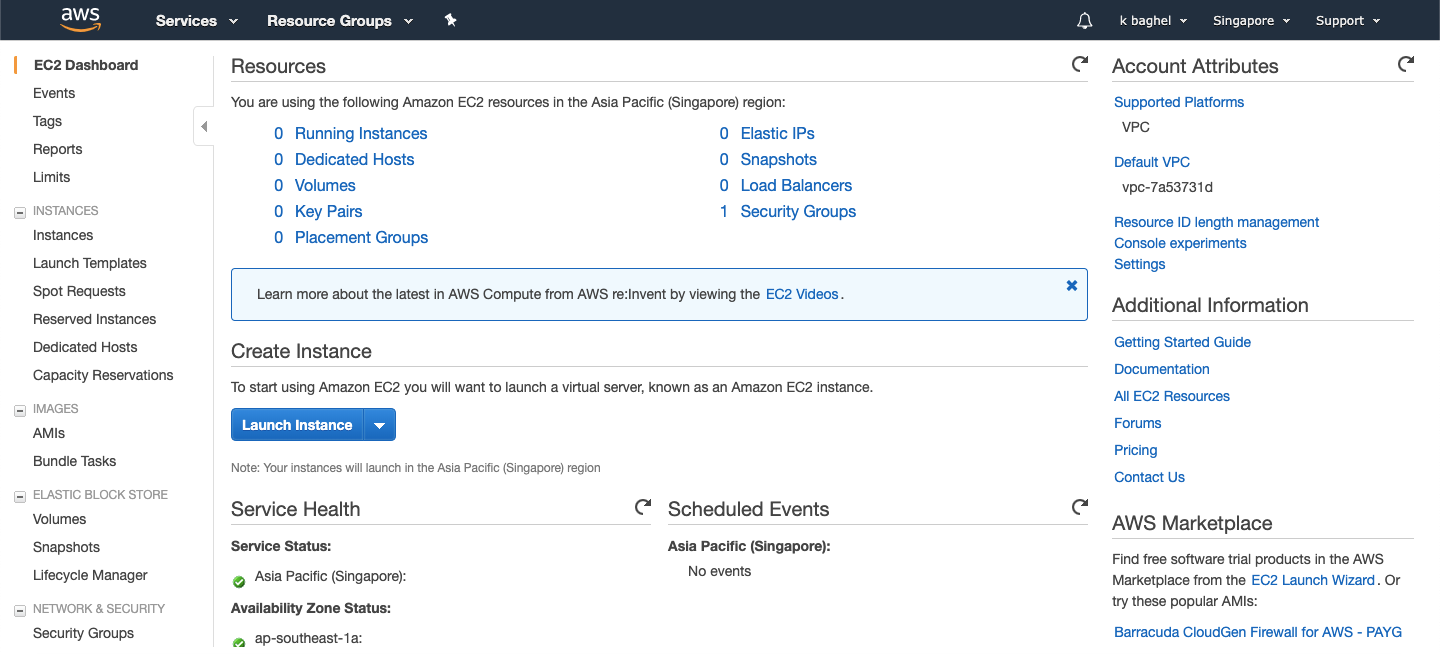
Task: Collapse the NETWORK & SECURITY section
Action: click(x=19, y=610)
